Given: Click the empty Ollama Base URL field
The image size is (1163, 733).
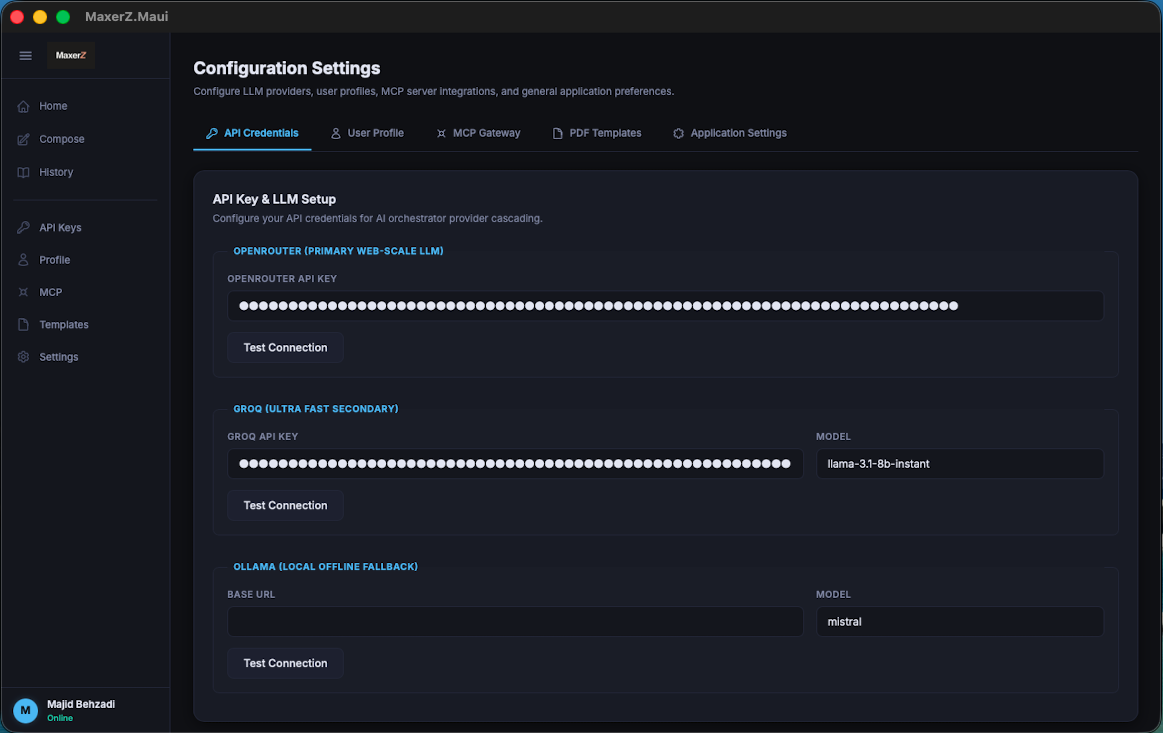Looking at the screenshot, I should click(x=515, y=622).
